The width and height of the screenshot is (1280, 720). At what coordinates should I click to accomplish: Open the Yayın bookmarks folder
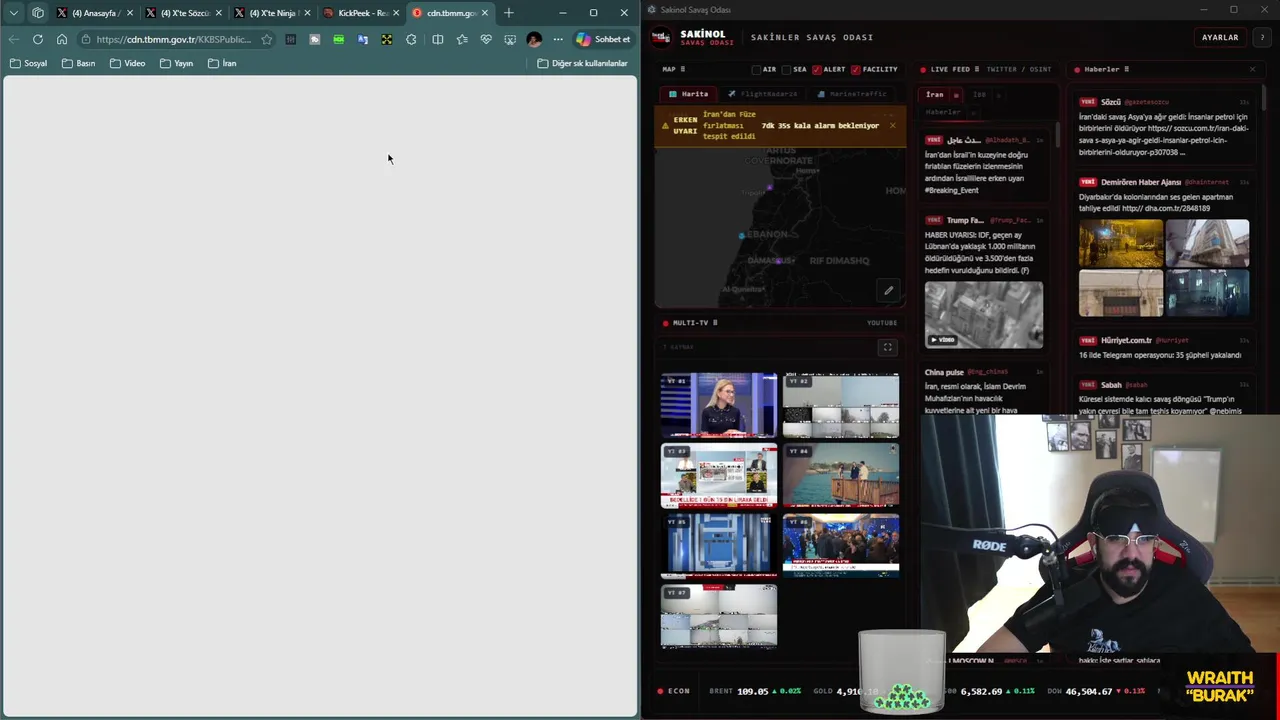pyautogui.click(x=176, y=63)
